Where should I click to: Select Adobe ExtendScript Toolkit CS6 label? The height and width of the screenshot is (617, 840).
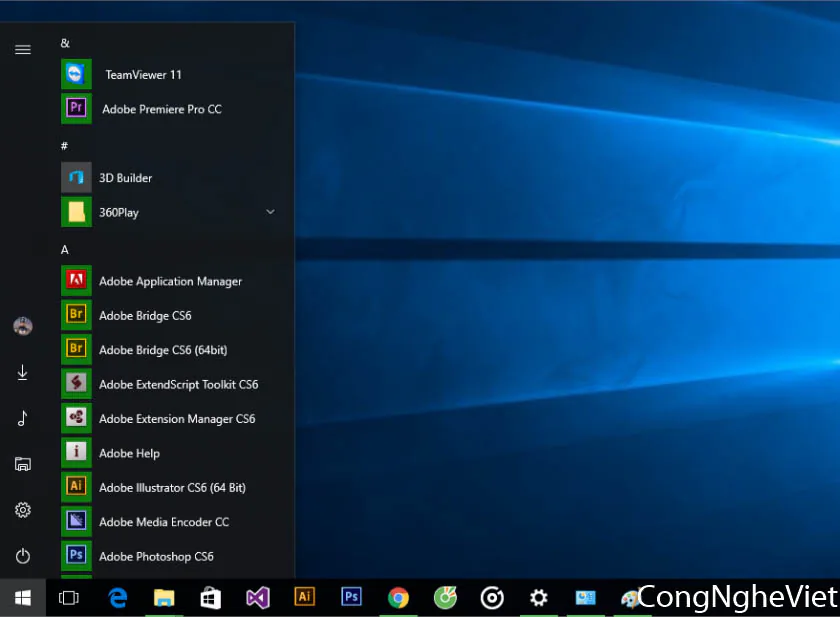pyautogui.click(x=178, y=385)
